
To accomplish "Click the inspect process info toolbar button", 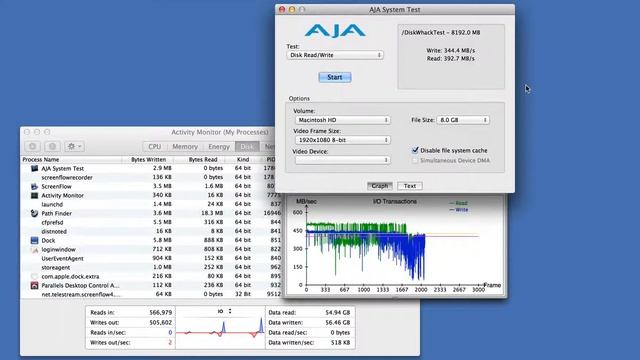I will (52, 146).
